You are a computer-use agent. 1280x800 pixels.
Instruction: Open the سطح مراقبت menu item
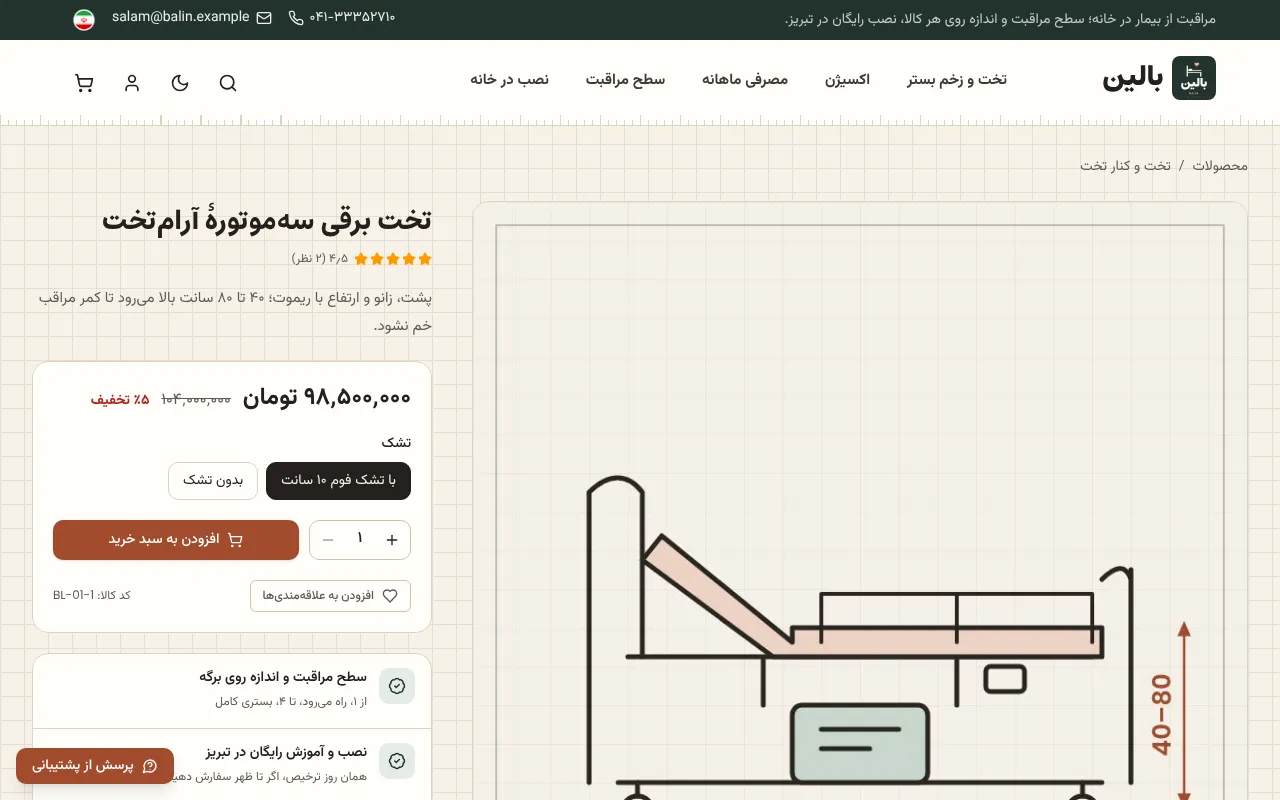point(625,80)
